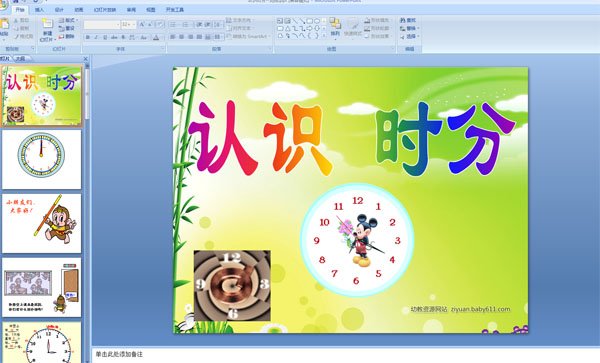The image size is (600, 363).
Task: Click the Arrange icon in Drawing group
Action: click(x=335, y=27)
